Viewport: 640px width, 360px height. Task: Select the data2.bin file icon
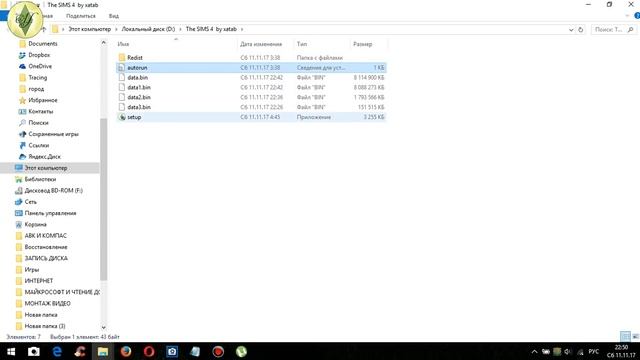tap(121, 97)
